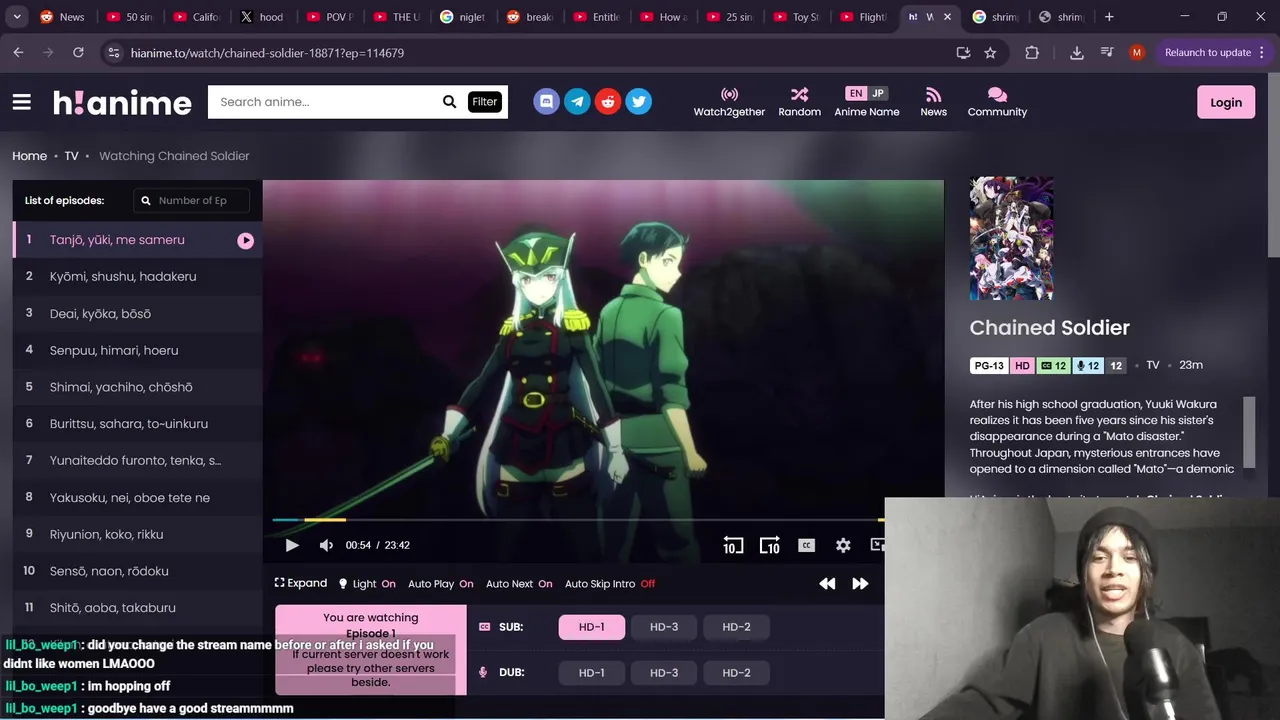Image resolution: width=1280 pixels, height=720 pixels.
Task: Select episode 5 Shimai, yachiho, chōshō
Action: (x=137, y=387)
